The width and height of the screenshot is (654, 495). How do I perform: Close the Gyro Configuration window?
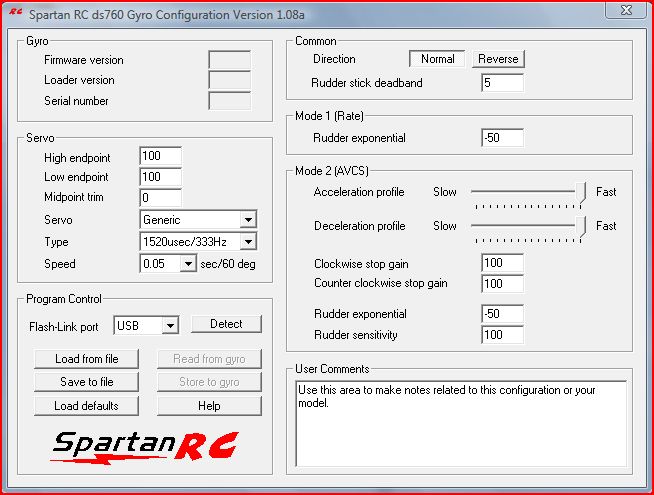pyautogui.click(x=626, y=10)
